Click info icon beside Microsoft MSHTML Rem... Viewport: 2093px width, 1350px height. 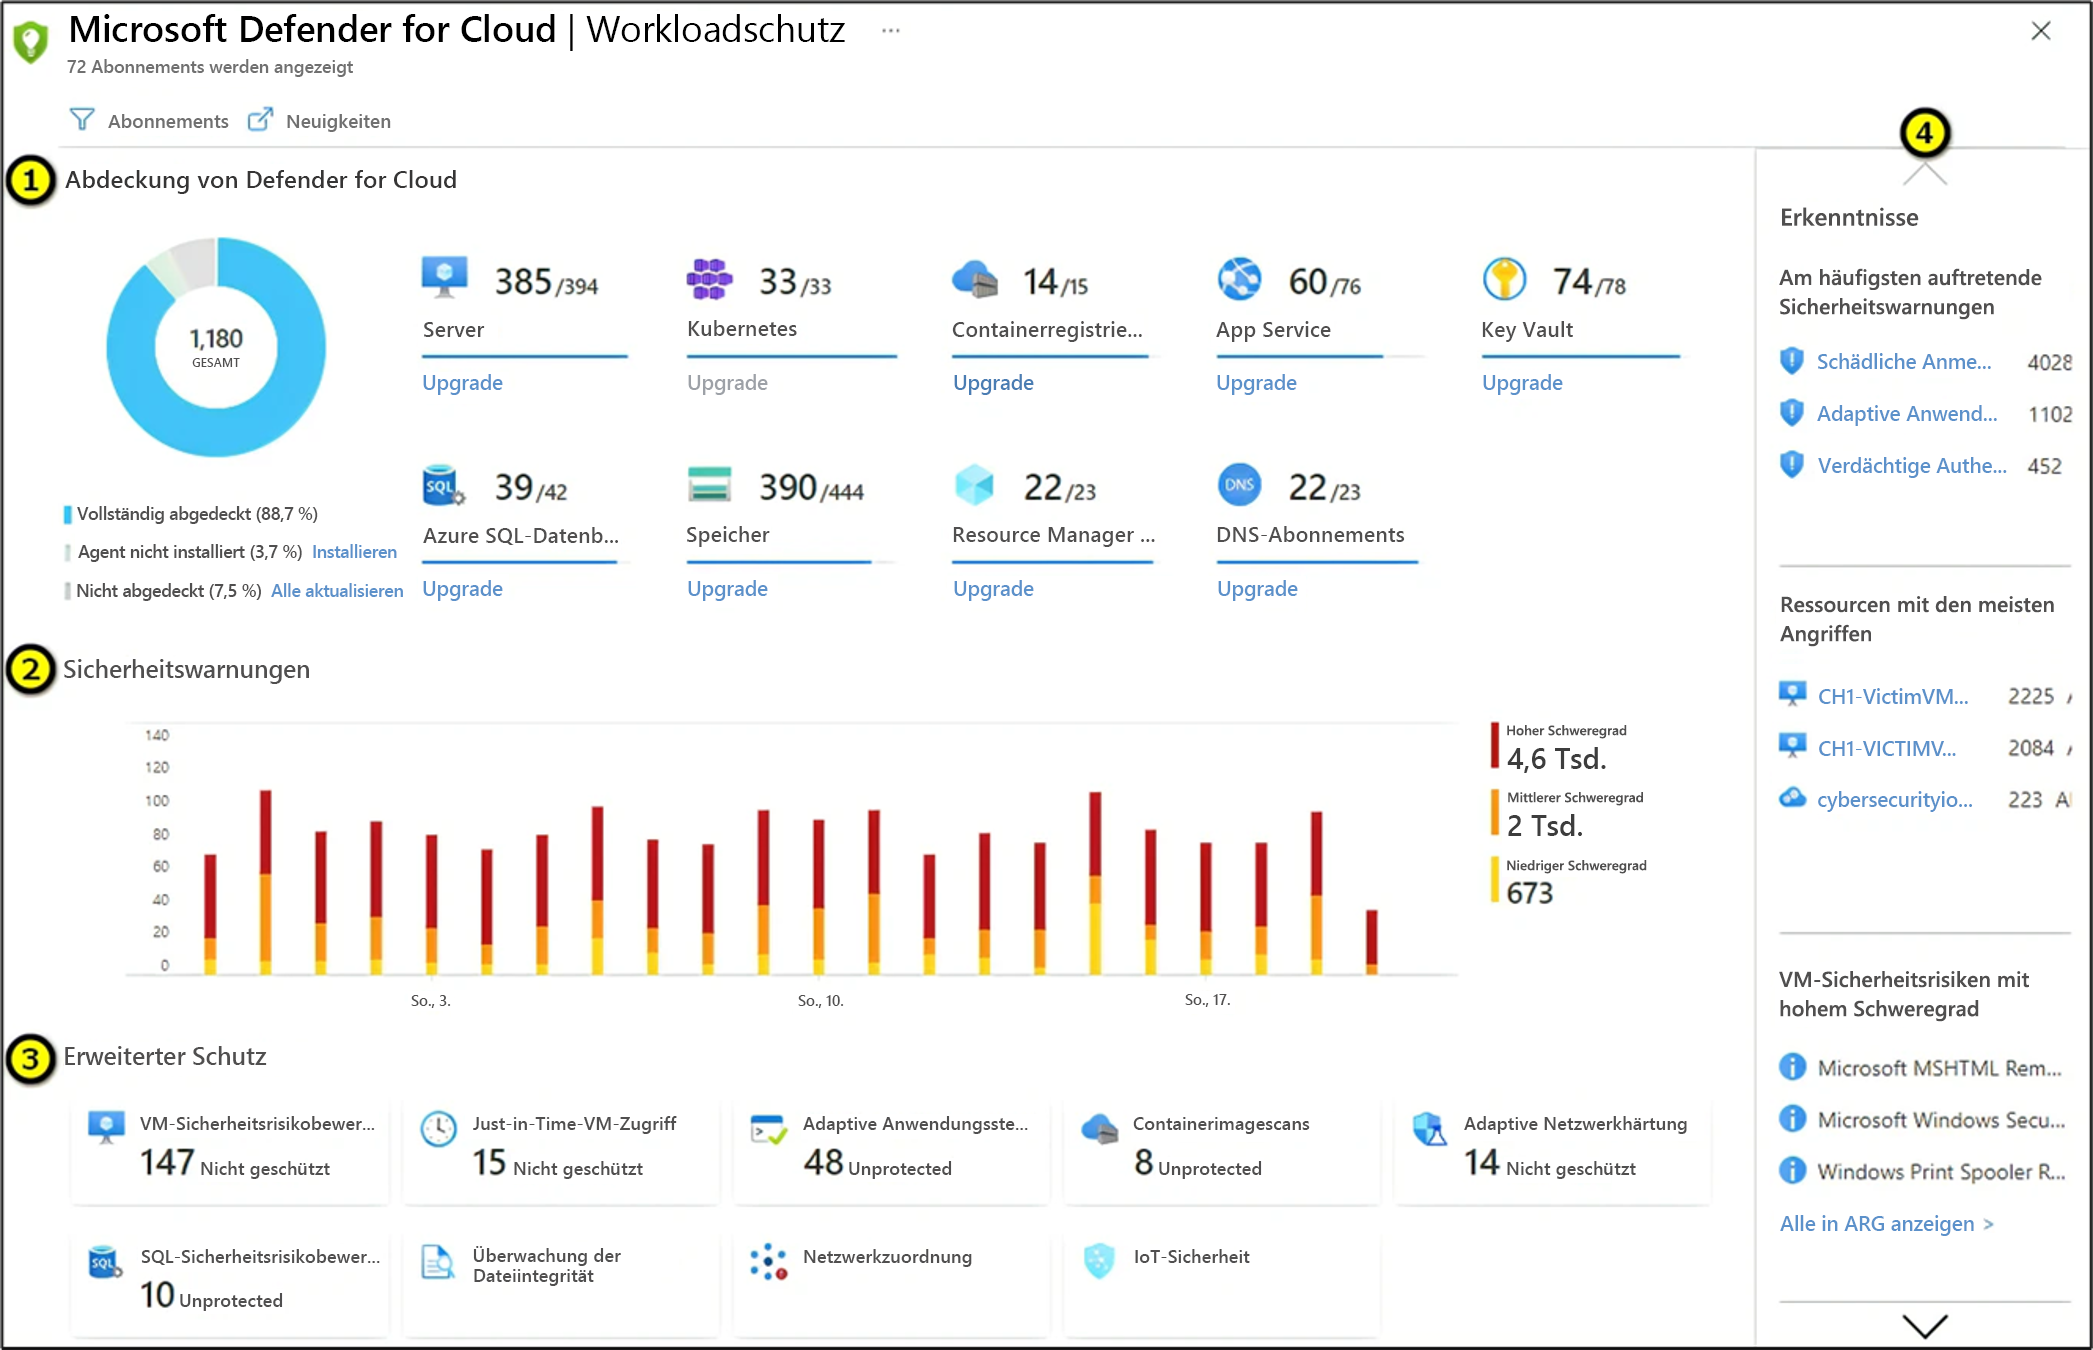1793,1067
